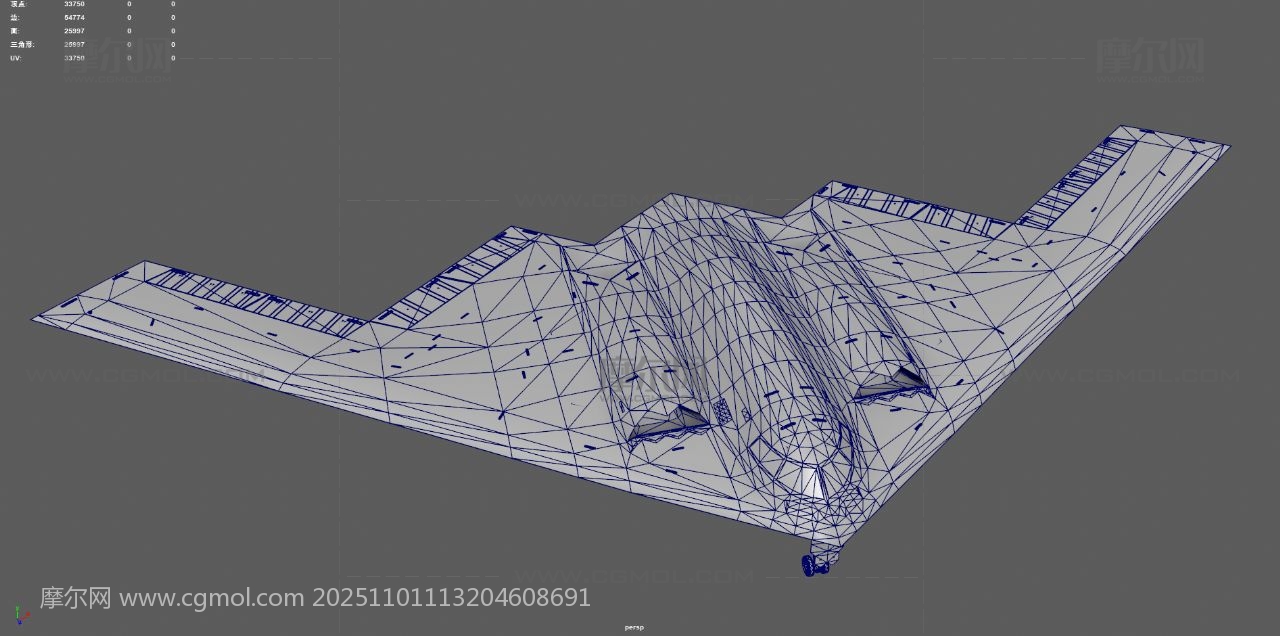
Task: Click the small mesh grille beside cockpit
Action: click(722, 408)
